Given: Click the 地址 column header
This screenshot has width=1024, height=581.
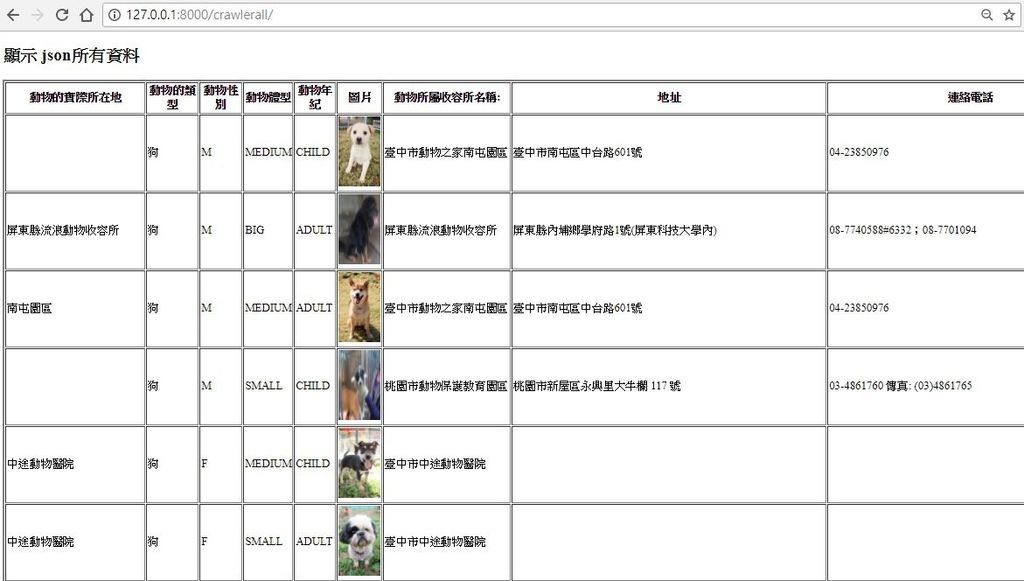Looking at the screenshot, I should [x=669, y=98].
